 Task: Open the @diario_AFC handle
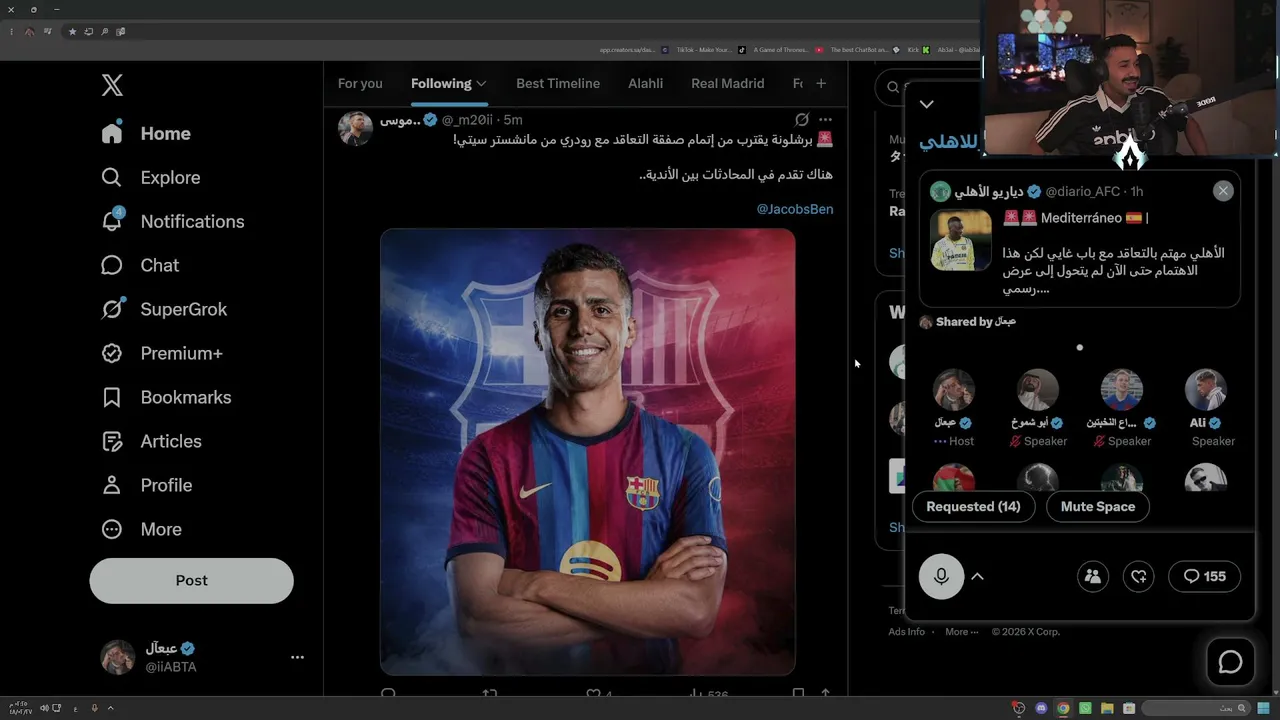(1082, 191)
